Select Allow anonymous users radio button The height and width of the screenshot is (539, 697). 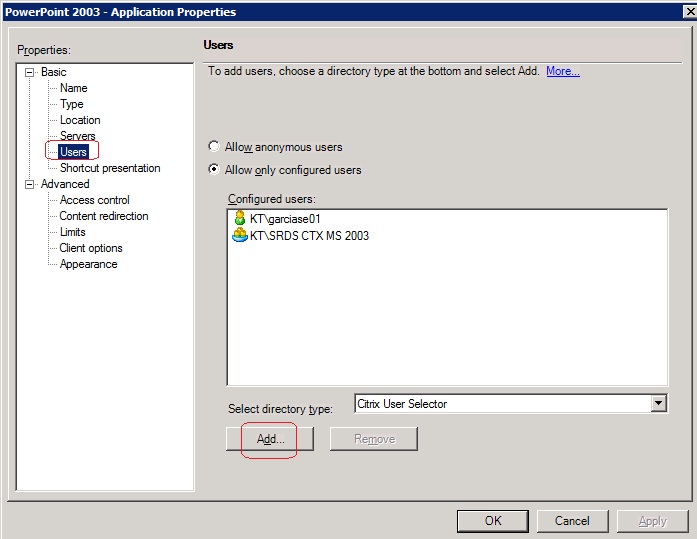pos(214,147)
